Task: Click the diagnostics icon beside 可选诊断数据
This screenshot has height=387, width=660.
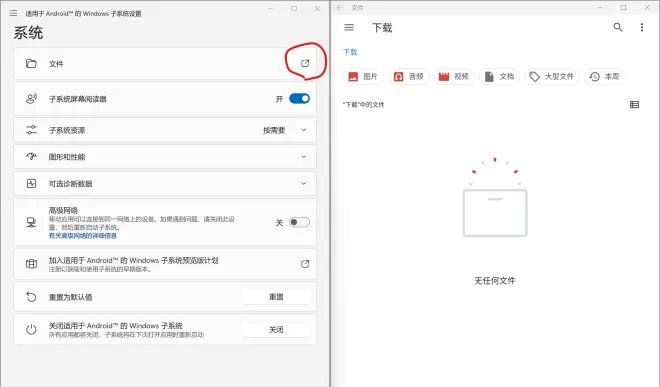Action: 32,184
